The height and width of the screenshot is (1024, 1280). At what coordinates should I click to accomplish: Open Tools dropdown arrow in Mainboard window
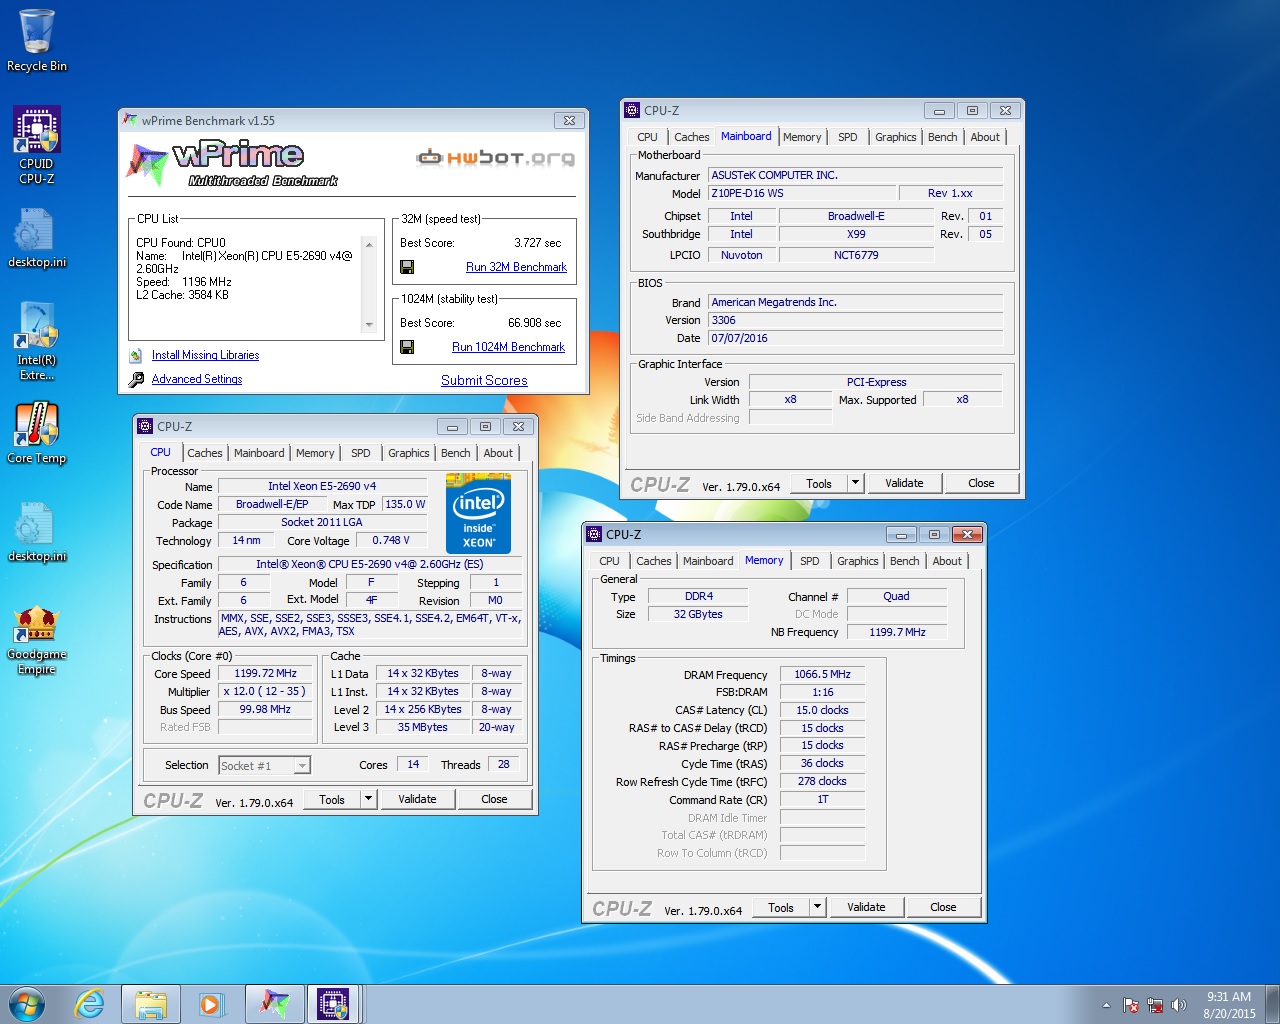click(855, 483)
